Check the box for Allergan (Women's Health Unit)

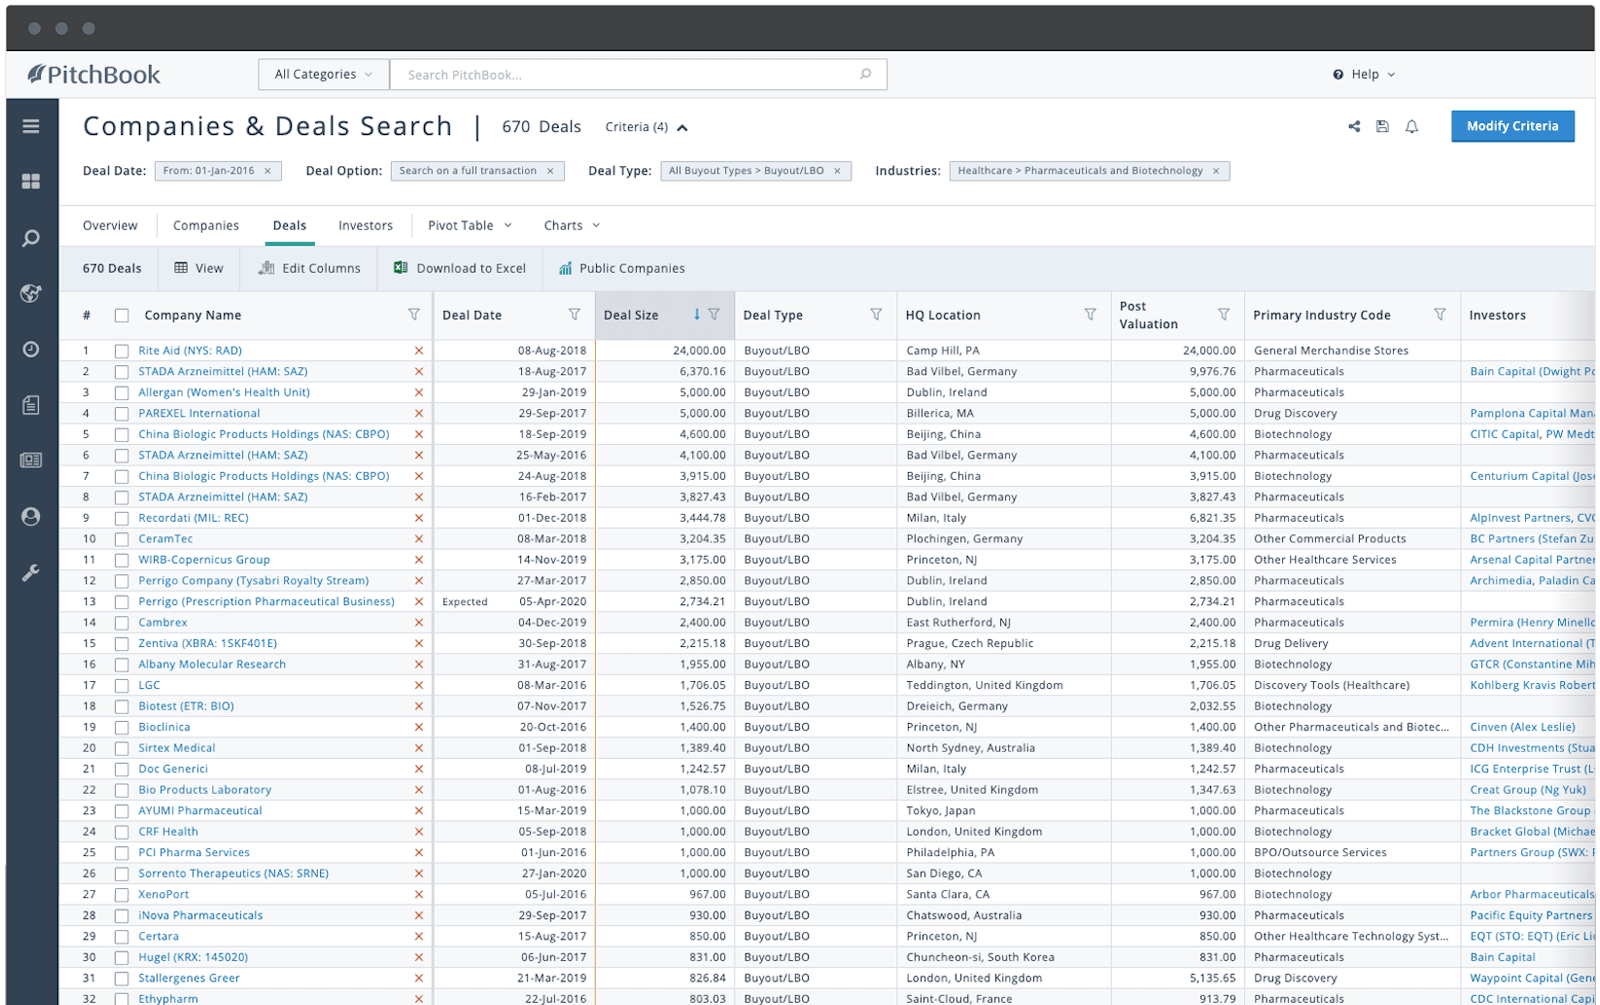(121, 393)
